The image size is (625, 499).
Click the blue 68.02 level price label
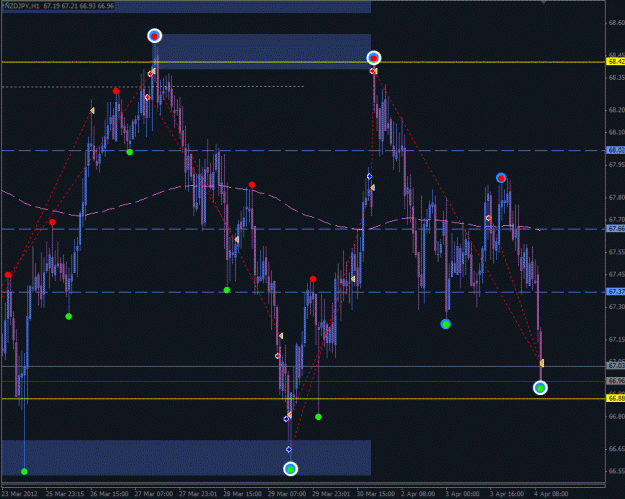coord(615,150)
